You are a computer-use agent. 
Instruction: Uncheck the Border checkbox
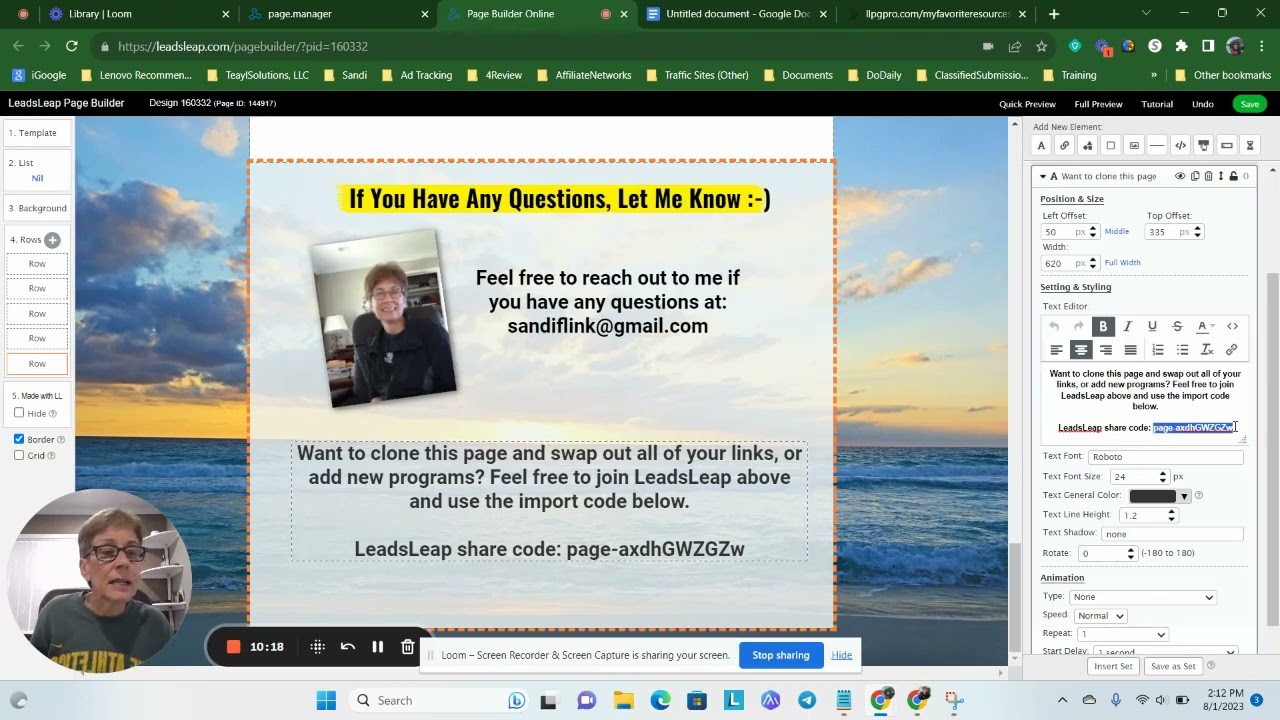tap(19, 439)
